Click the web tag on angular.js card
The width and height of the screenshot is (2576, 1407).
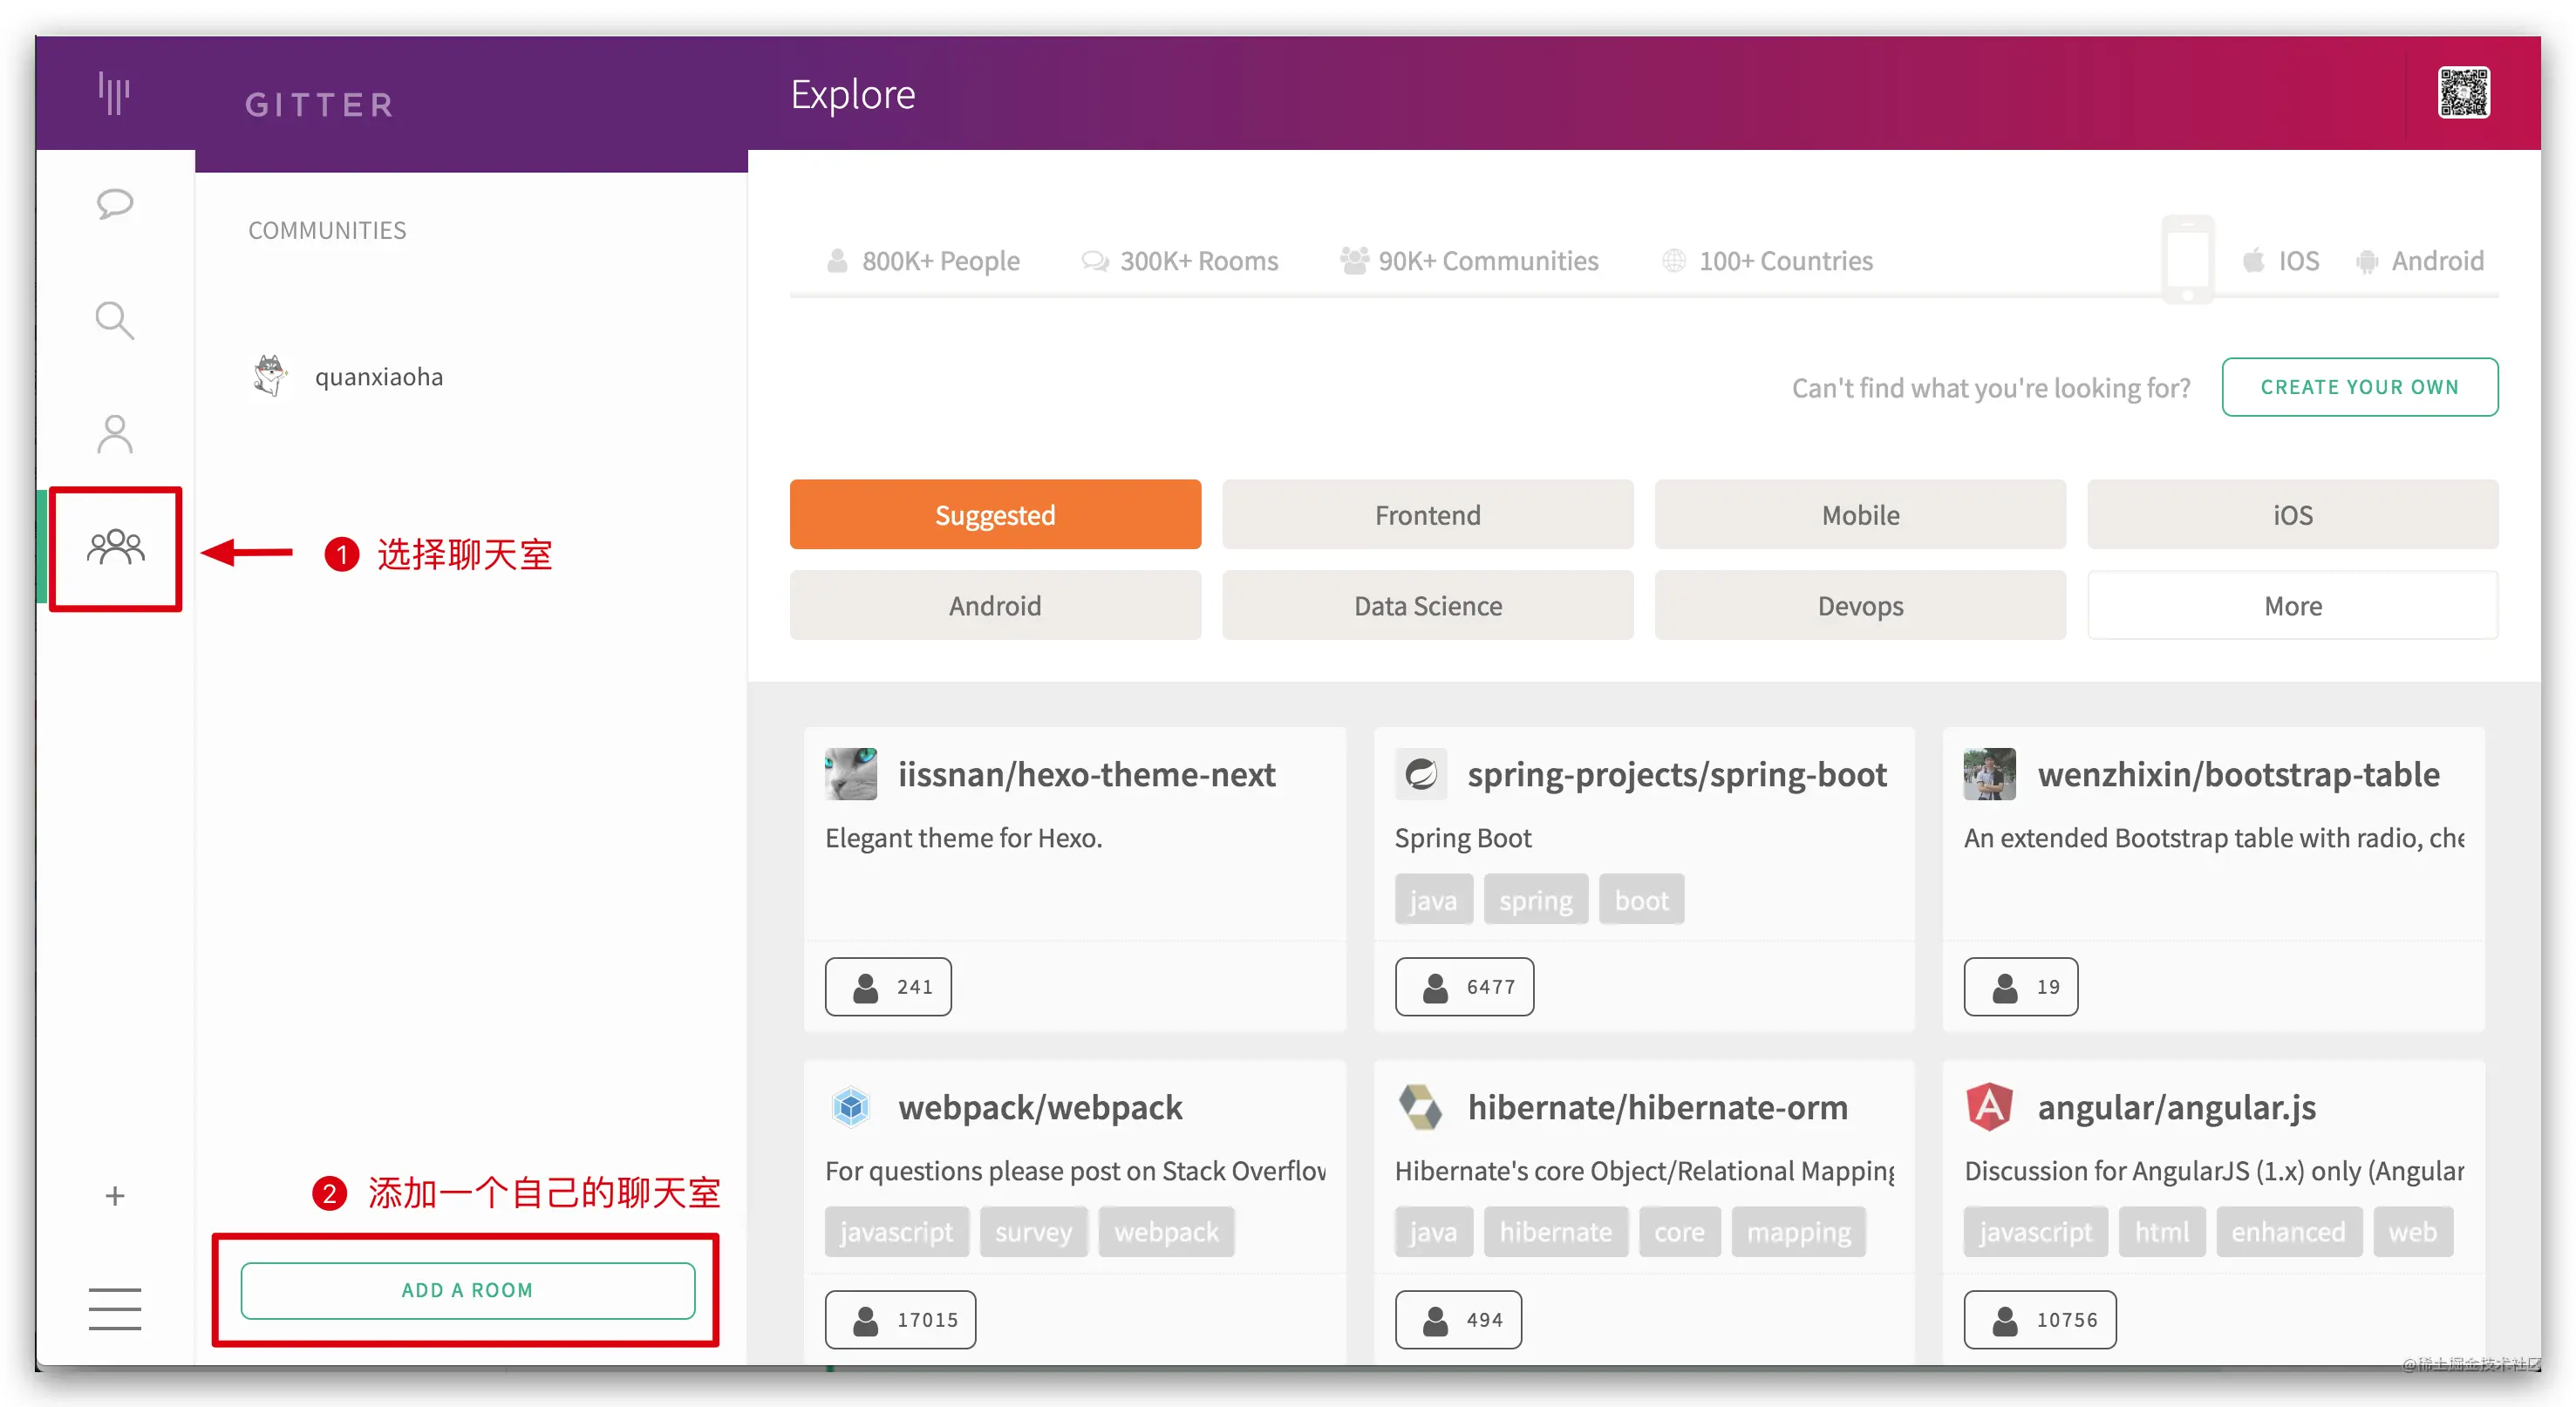pyautogui.click(x=2413, y=1232)
